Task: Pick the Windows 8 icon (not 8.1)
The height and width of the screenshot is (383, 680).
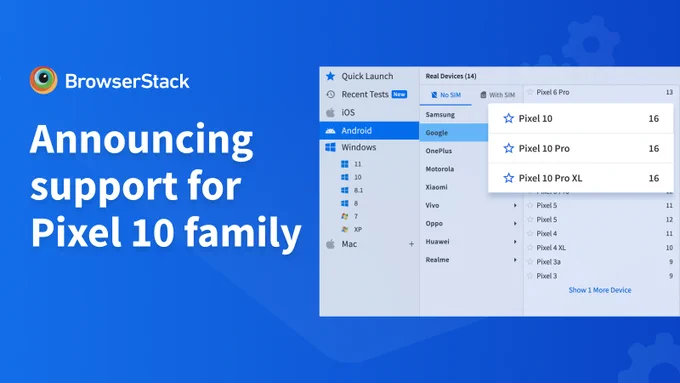Action: click(x=345, y=203)
